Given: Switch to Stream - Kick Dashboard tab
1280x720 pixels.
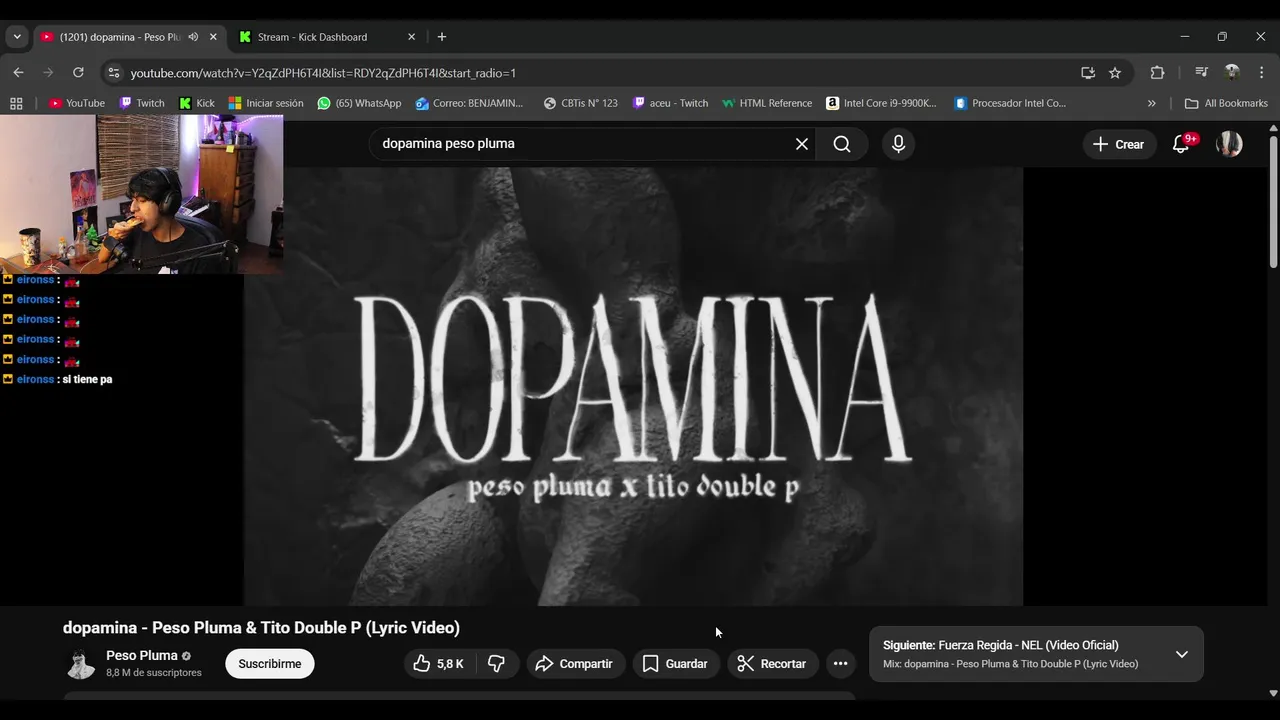Looking at the screenshot, I should click(x=323, y=37).
